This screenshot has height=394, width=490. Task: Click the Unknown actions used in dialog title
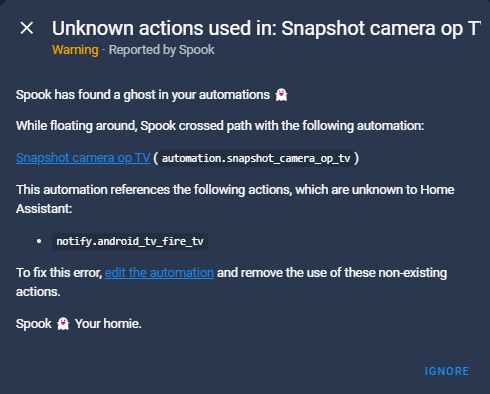[x=266, y=28]
